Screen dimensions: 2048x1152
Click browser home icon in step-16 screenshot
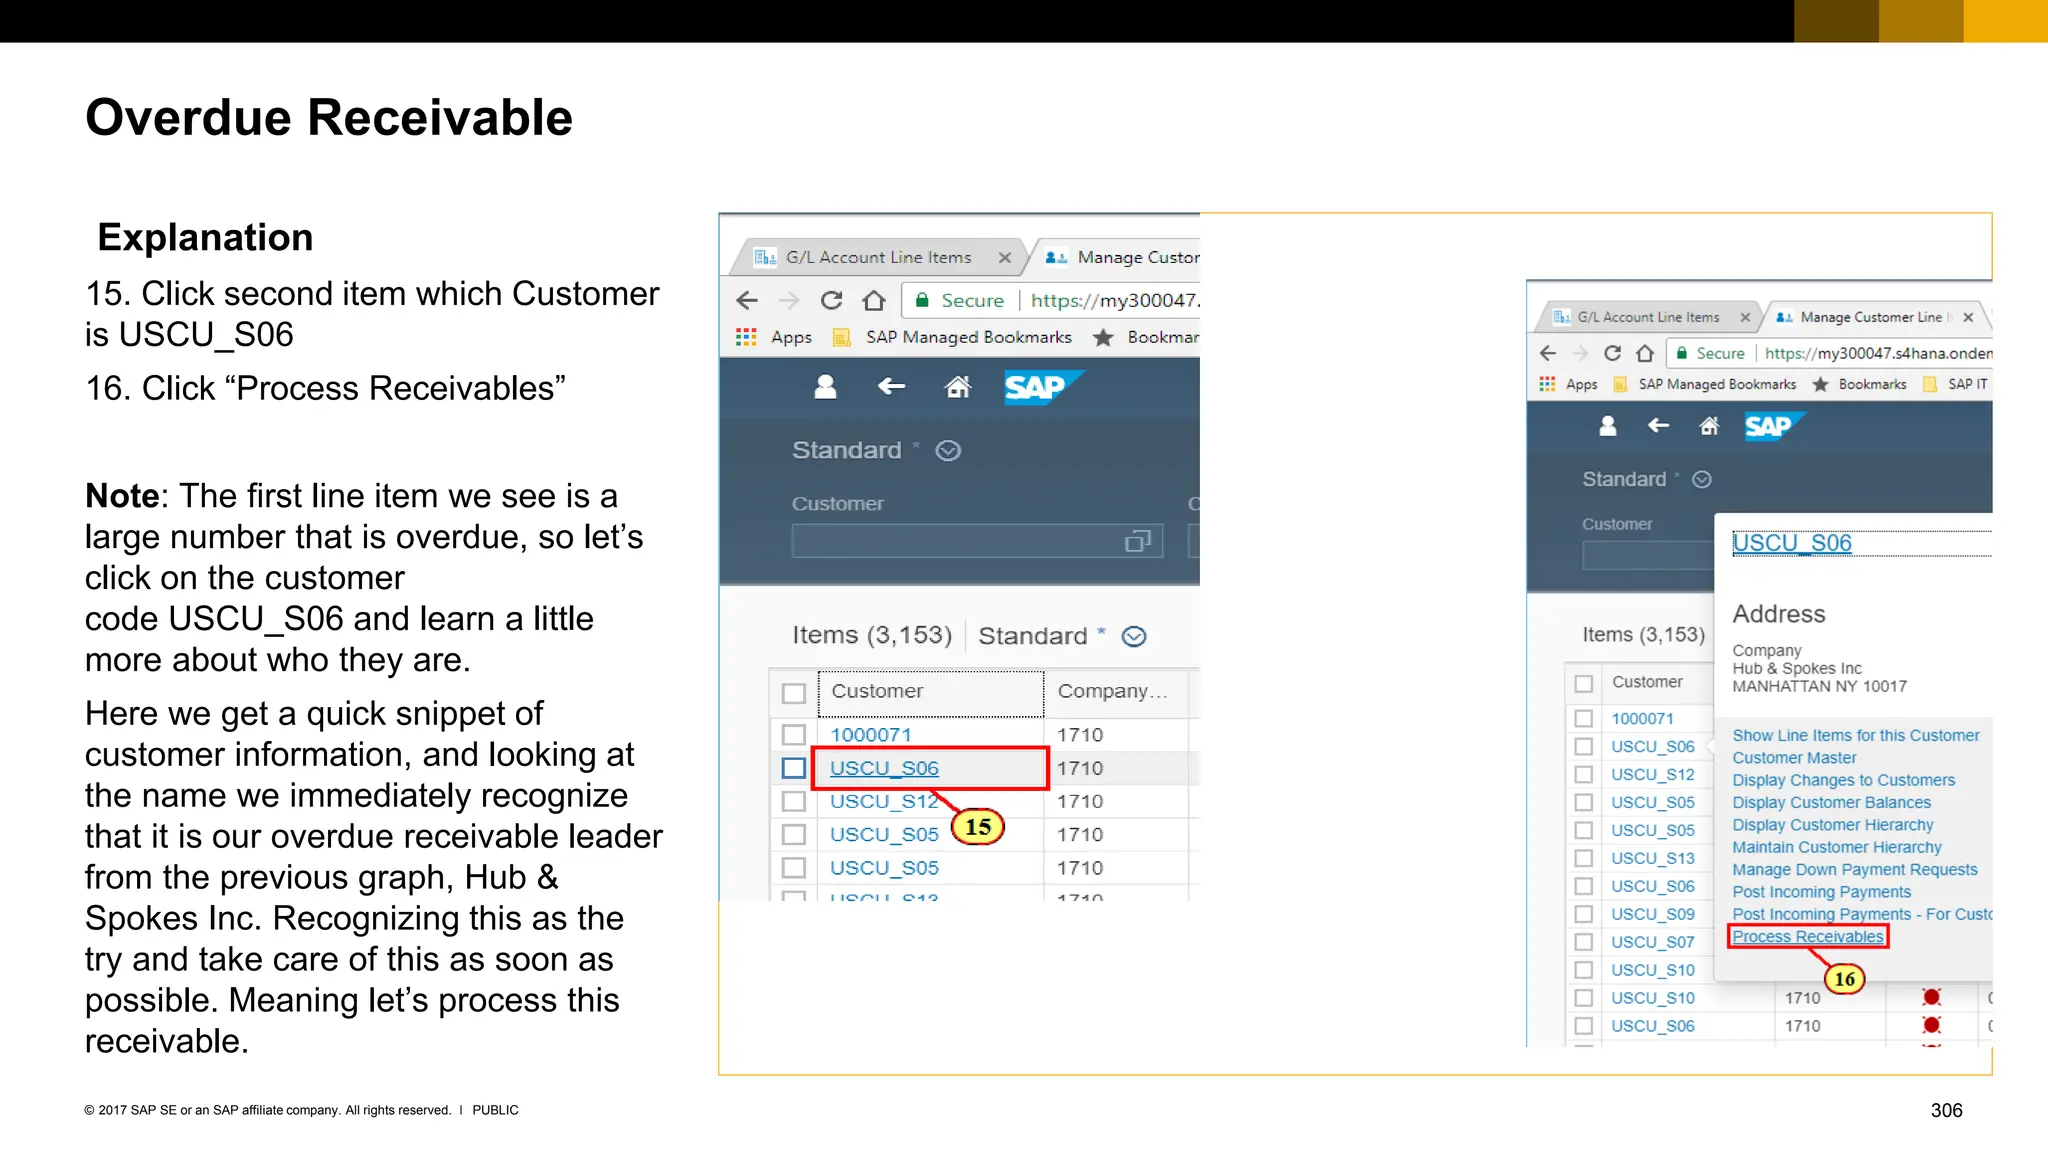tap(1645, 353)
